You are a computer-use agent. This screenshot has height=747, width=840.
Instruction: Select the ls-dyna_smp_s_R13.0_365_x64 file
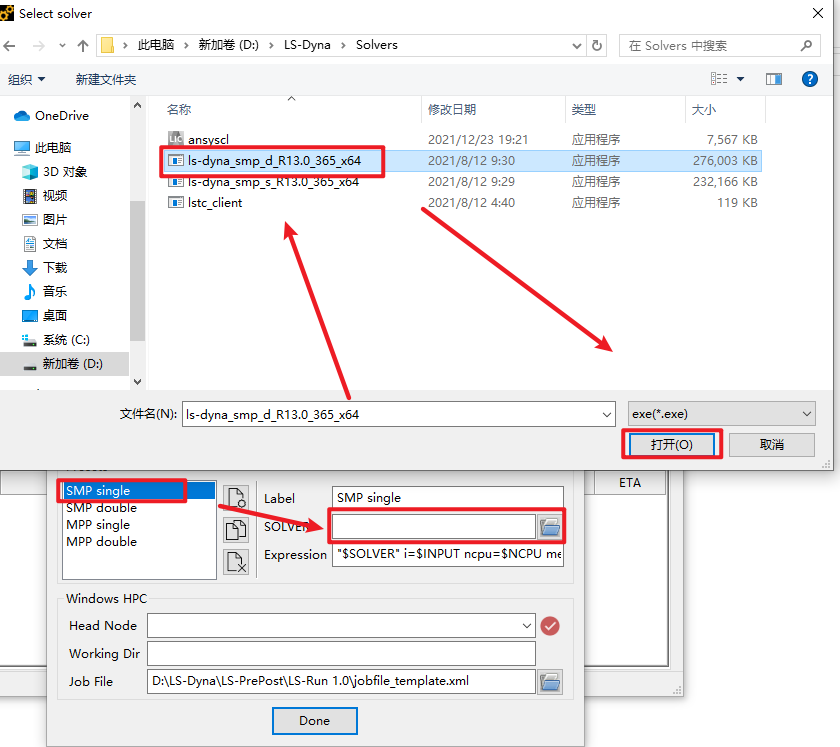tap(272, 182)
